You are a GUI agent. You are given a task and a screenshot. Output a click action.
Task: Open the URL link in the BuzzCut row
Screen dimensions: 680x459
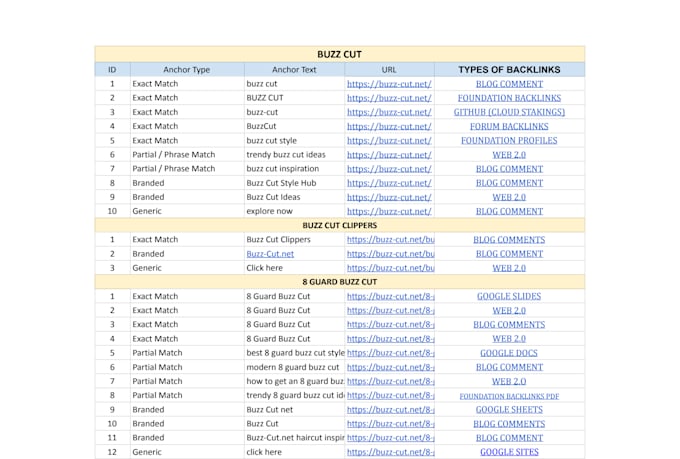(x=389, y=126)
